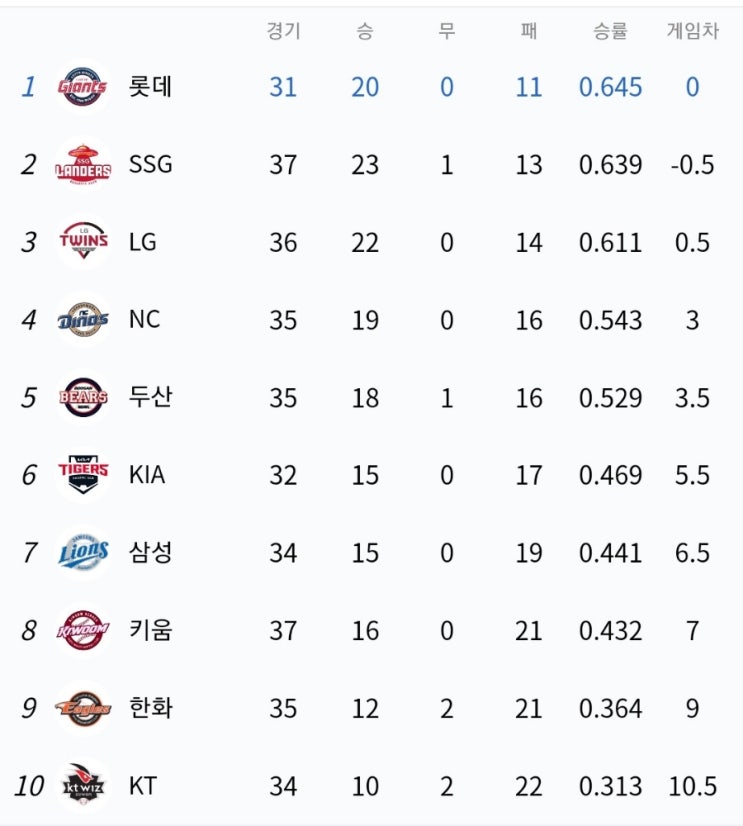Click the Hanwha Eagles team logo
The image size is (743, 826).
(83, 708)
